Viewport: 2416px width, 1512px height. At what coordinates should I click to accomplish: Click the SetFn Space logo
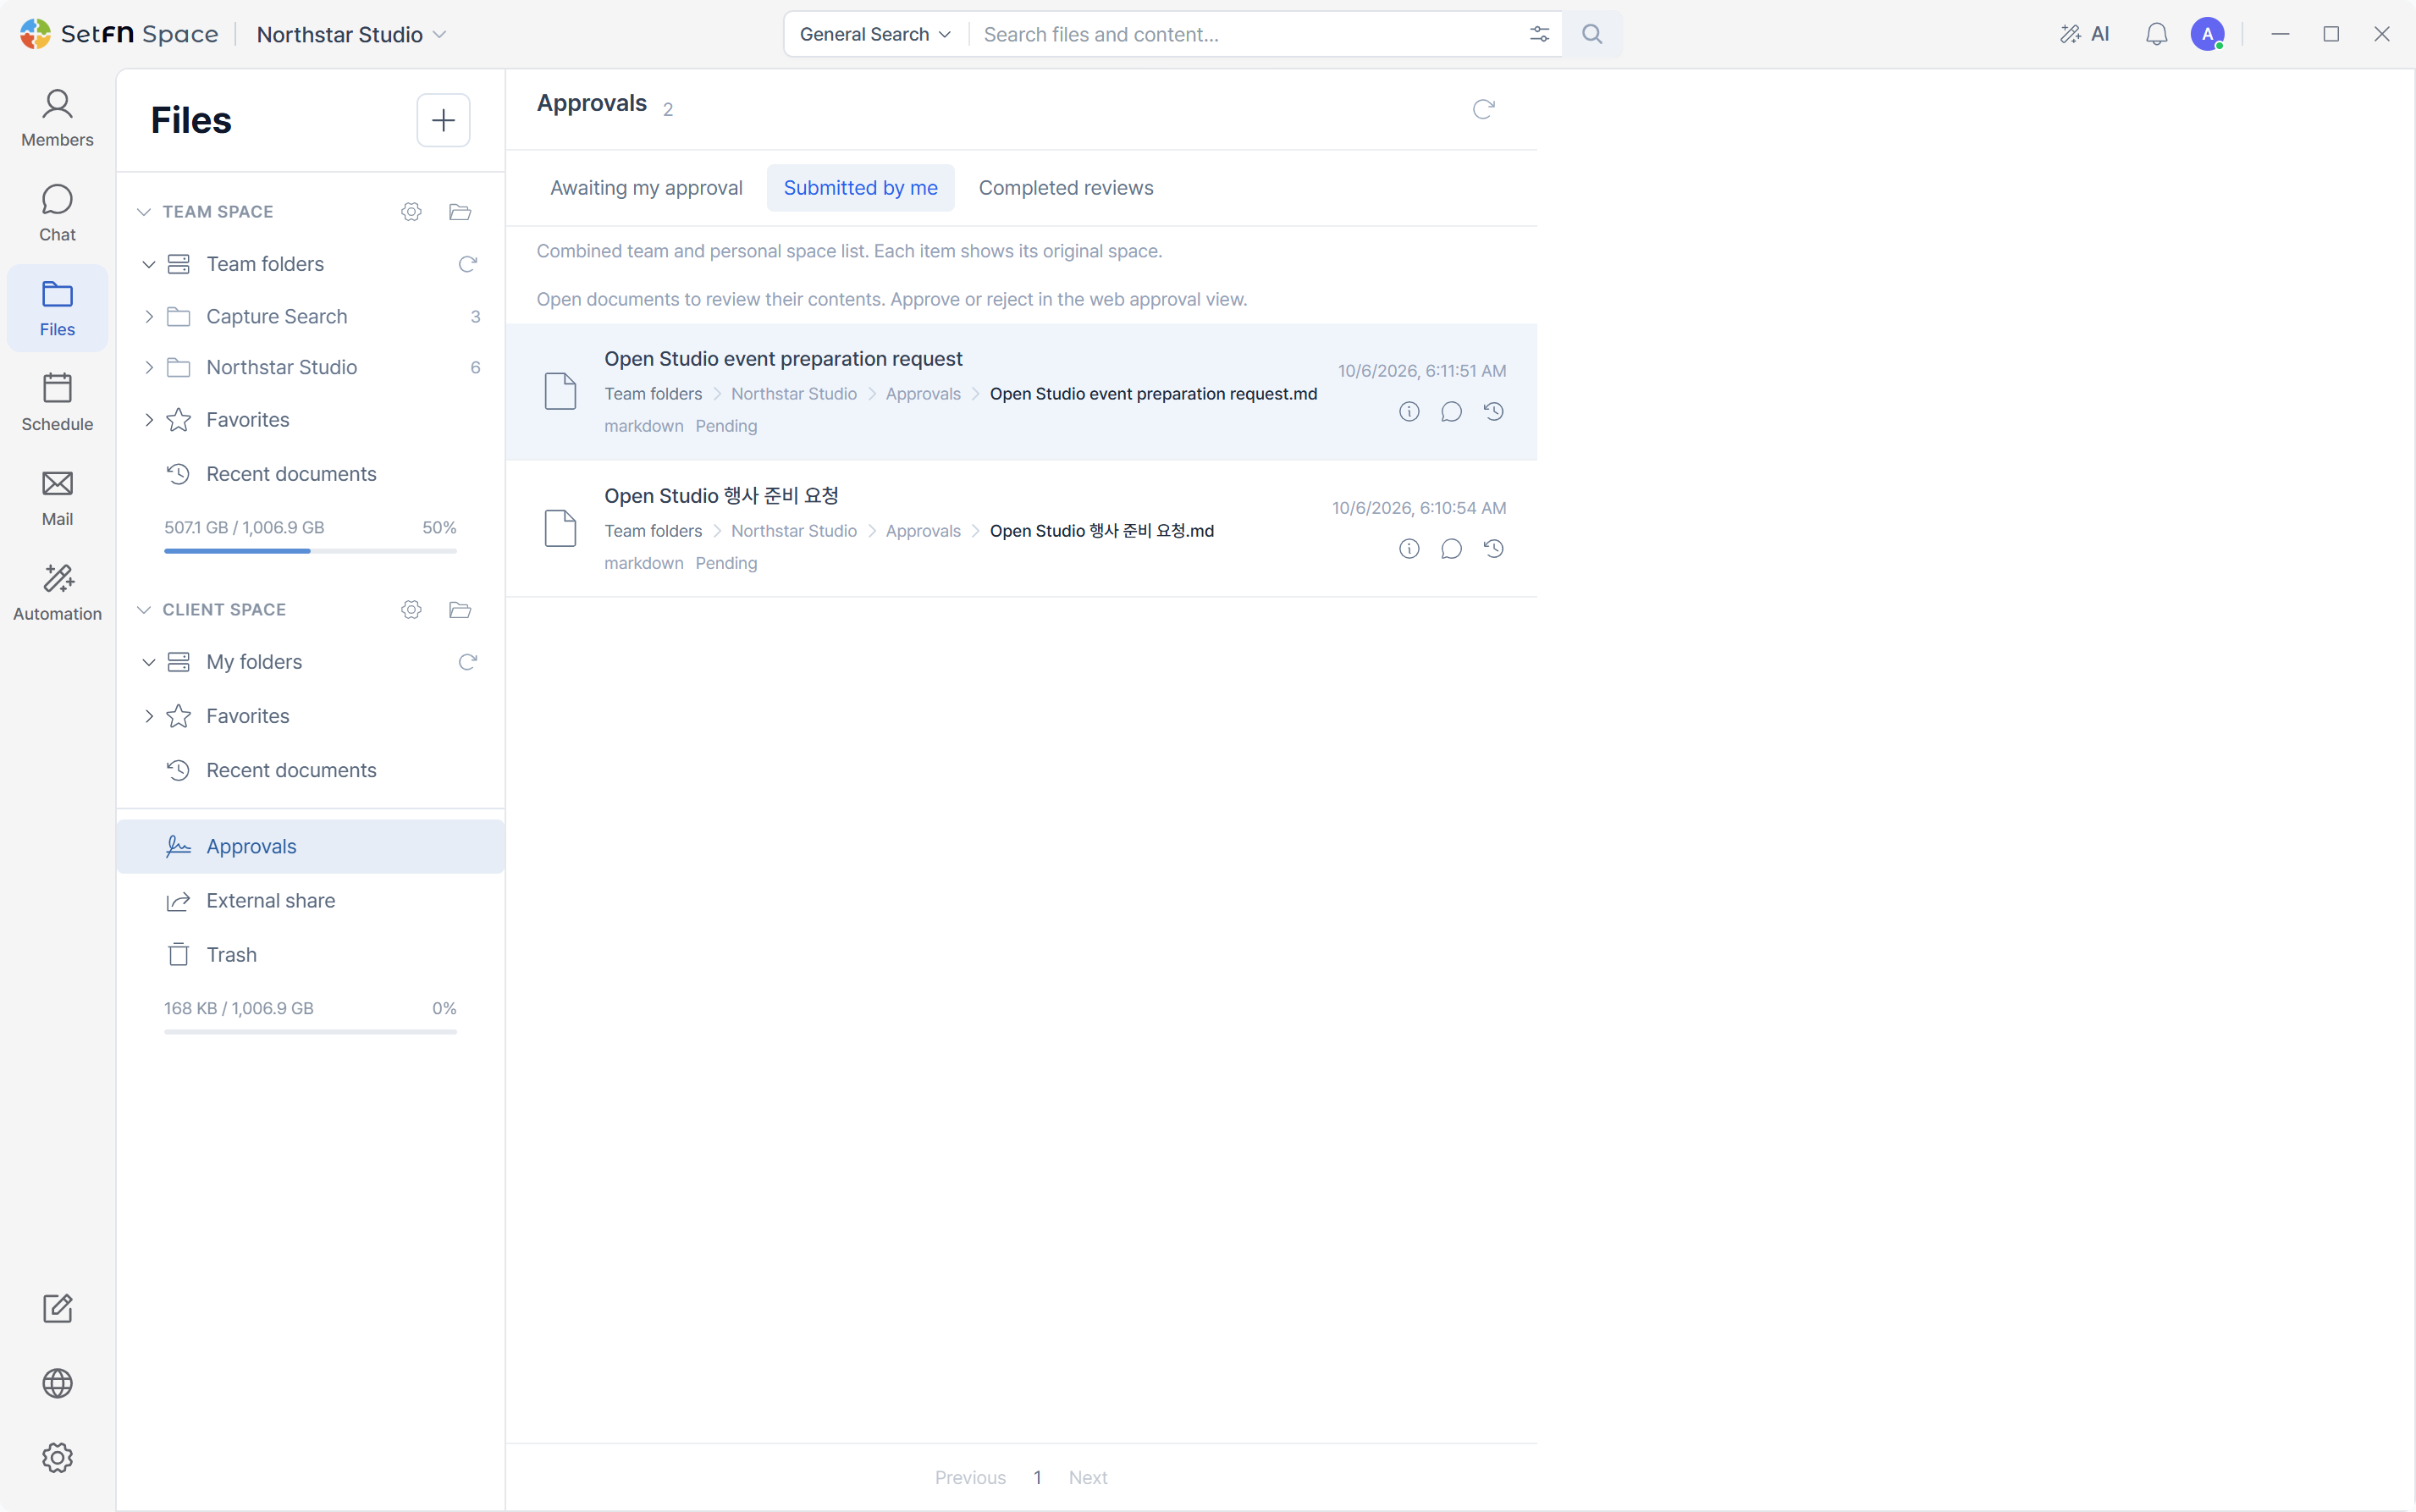tap(119, 34)
